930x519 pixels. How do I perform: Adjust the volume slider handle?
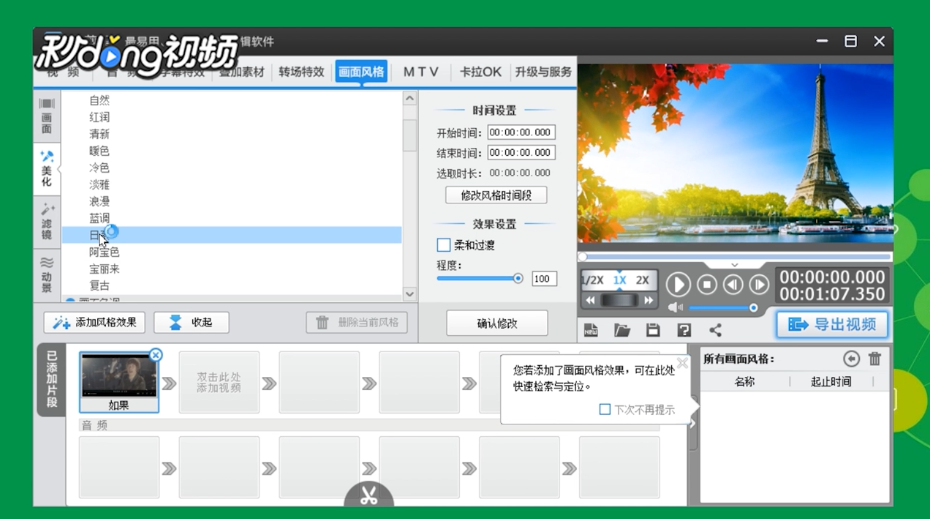[753, 308]
